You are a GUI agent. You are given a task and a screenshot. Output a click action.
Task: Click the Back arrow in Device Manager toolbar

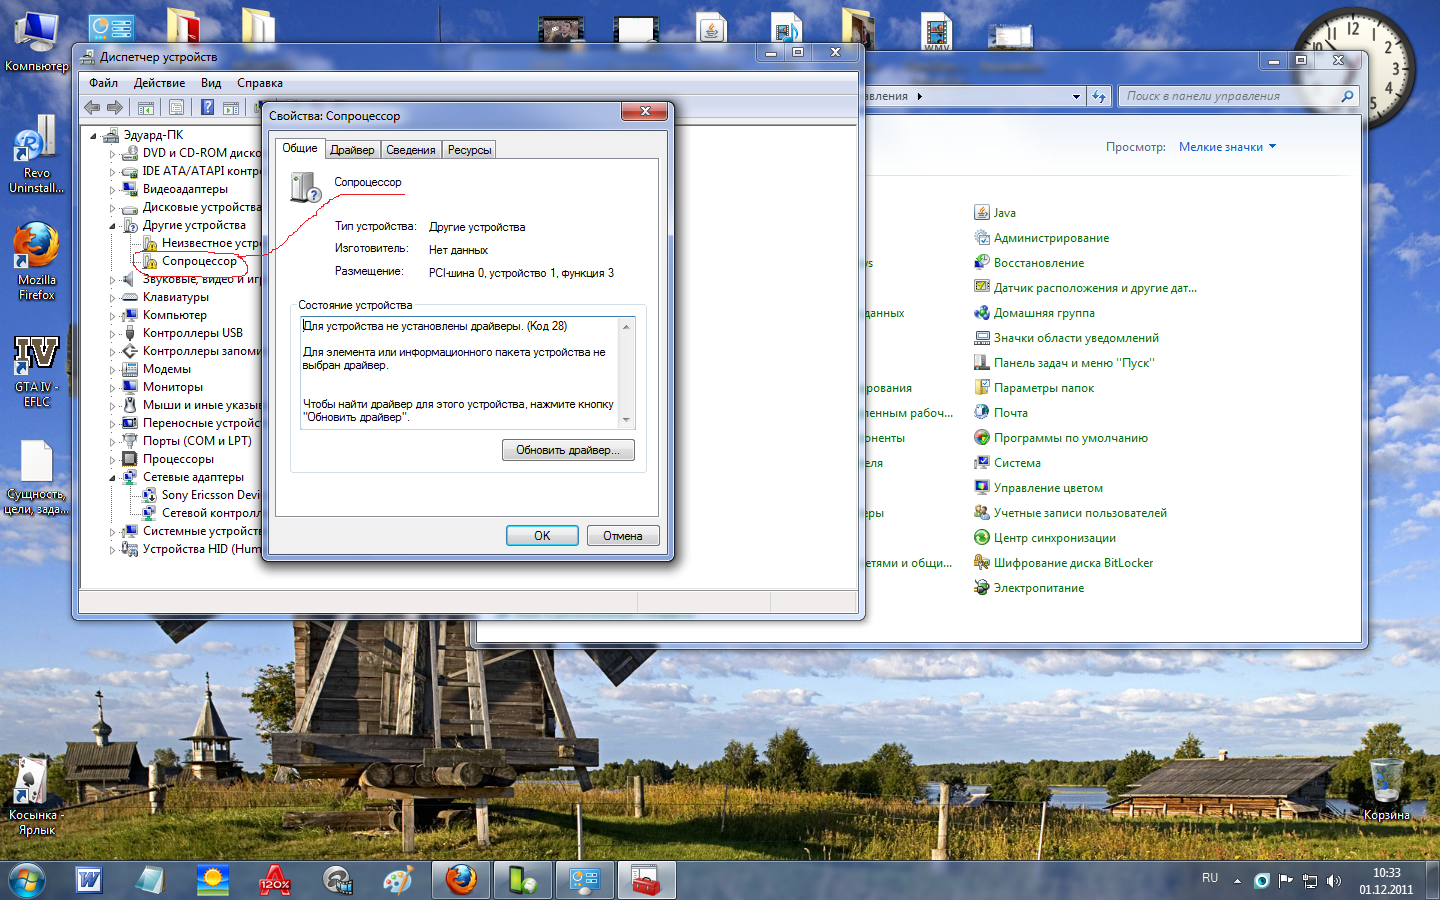click(92, 107)
